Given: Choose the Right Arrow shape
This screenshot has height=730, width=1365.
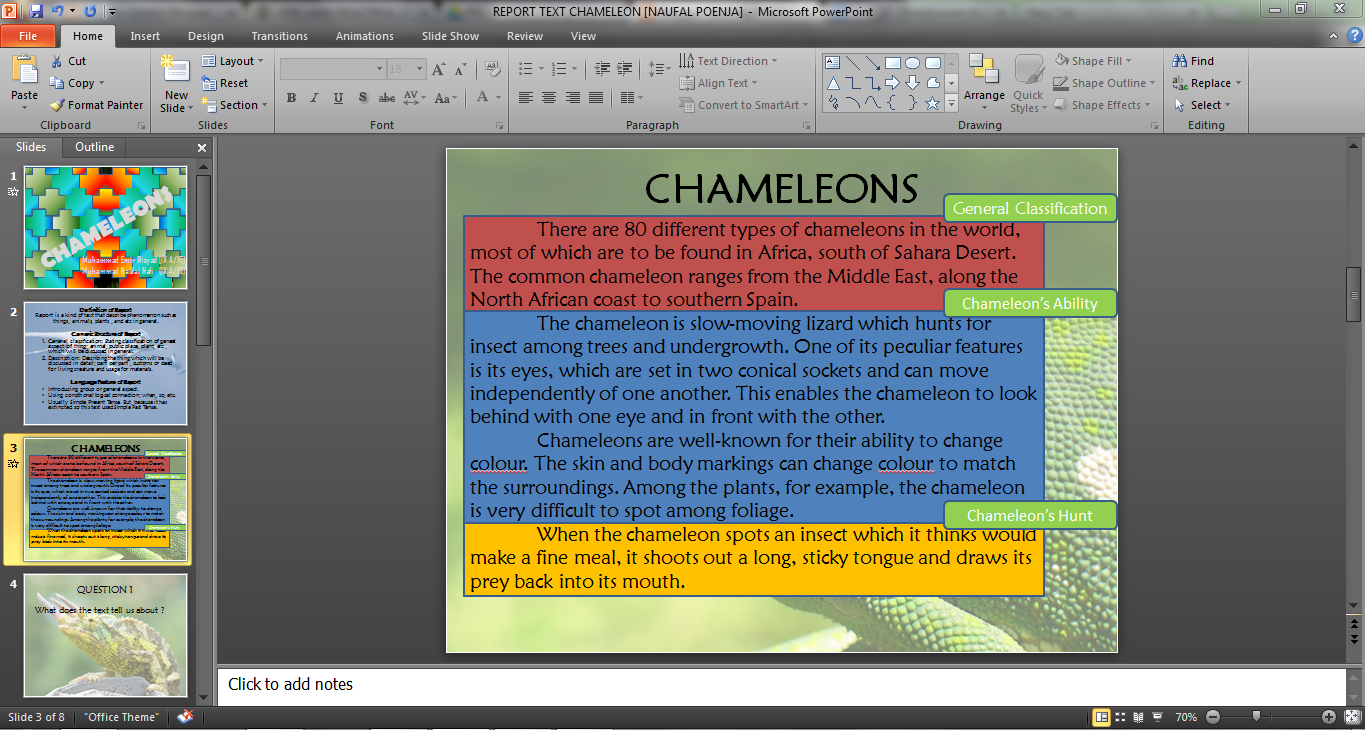Looking at the screenshot, I should pos(892,82).
